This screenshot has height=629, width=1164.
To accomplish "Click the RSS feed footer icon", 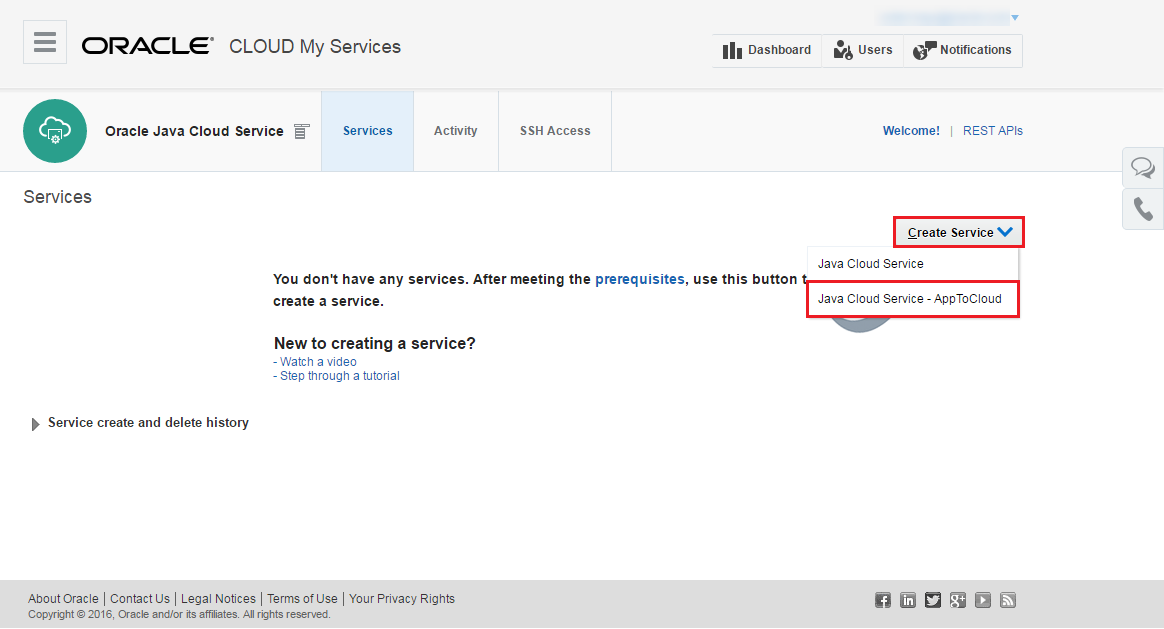I will pos(1007,600).
